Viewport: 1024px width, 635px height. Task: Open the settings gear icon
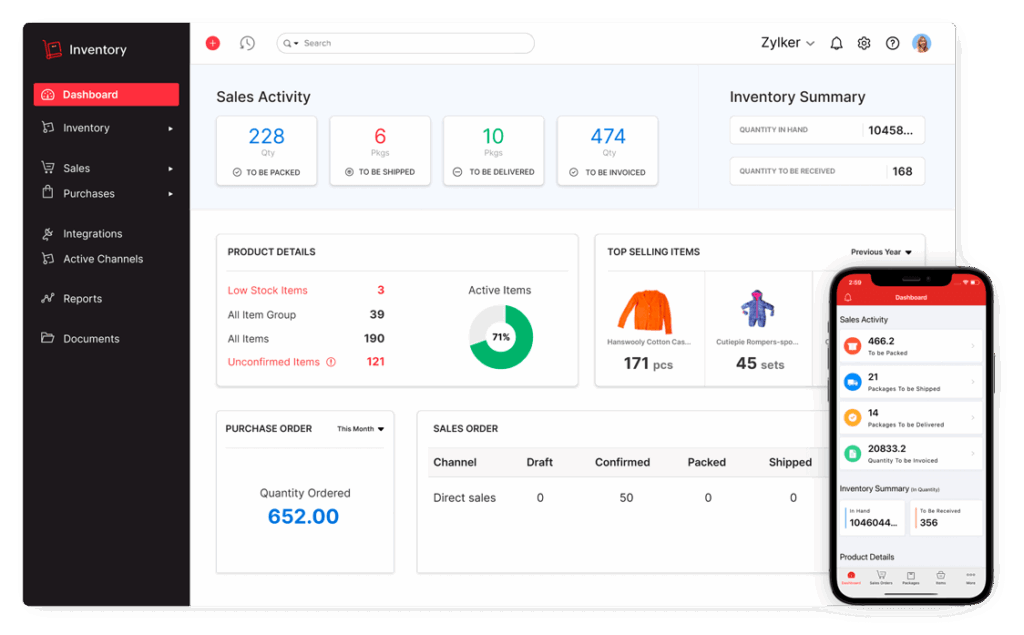coord(864,43)
